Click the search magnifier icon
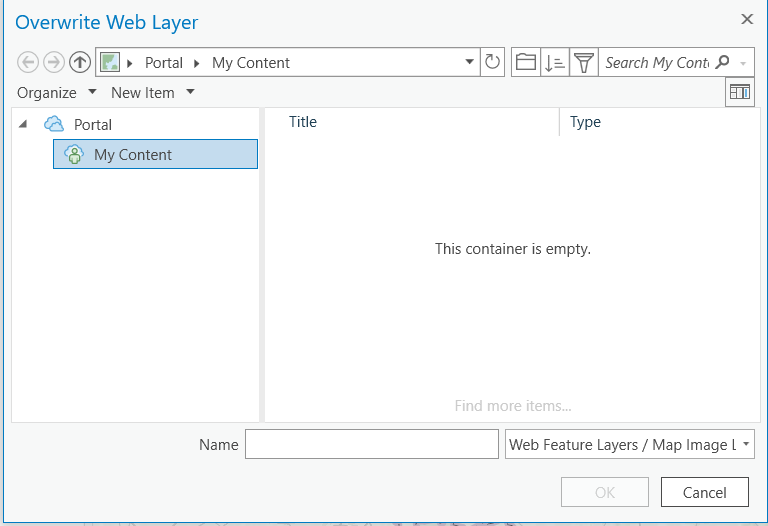Image resolution: width=768 pixels, height=526 pixels. coord(723,62)
